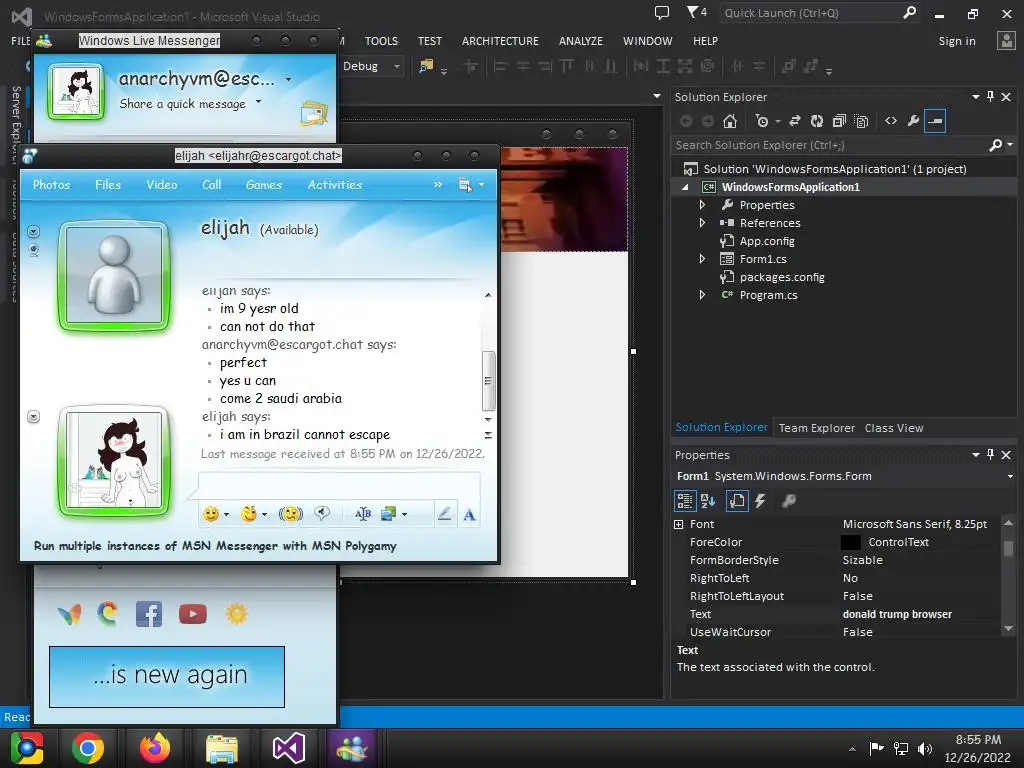Click the weather sun icon in Messenger
The width and height of the screenshot is (1024, 768).
(236, 615)
